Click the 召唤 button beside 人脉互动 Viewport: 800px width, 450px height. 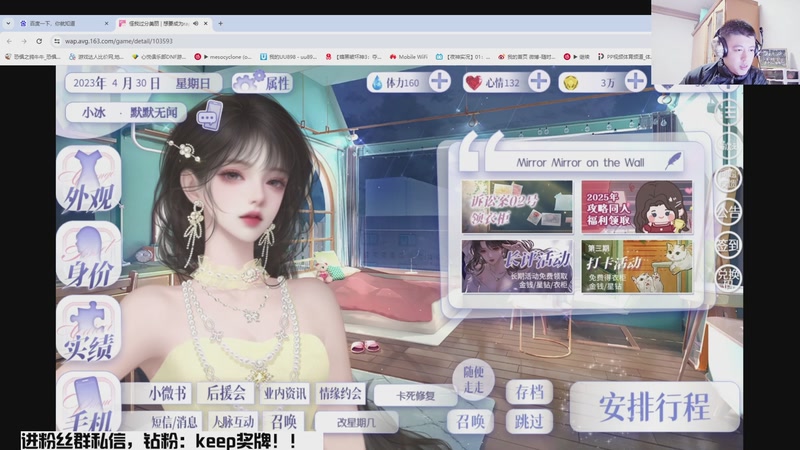(284, 422)
